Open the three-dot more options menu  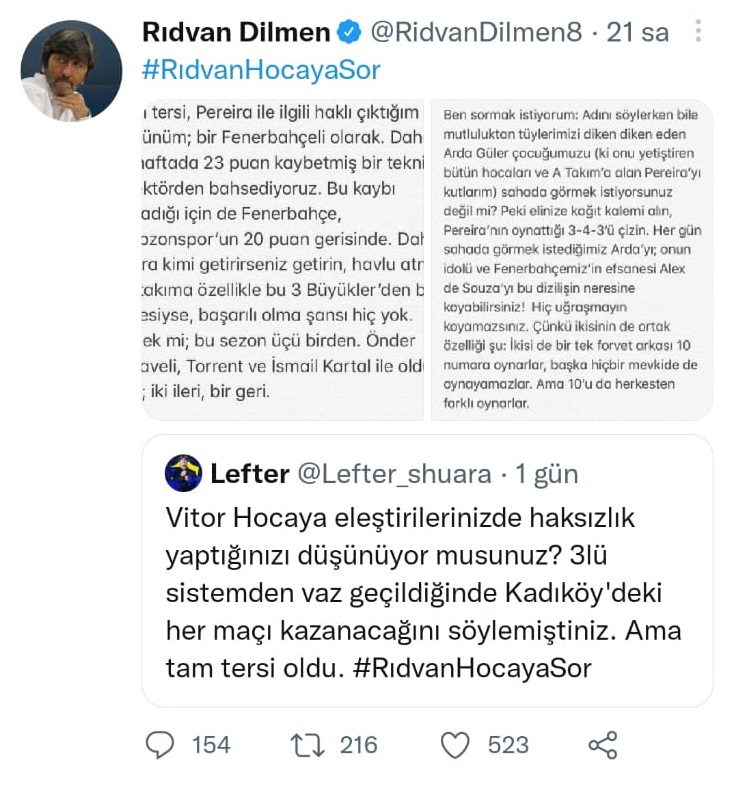[698, 31]
